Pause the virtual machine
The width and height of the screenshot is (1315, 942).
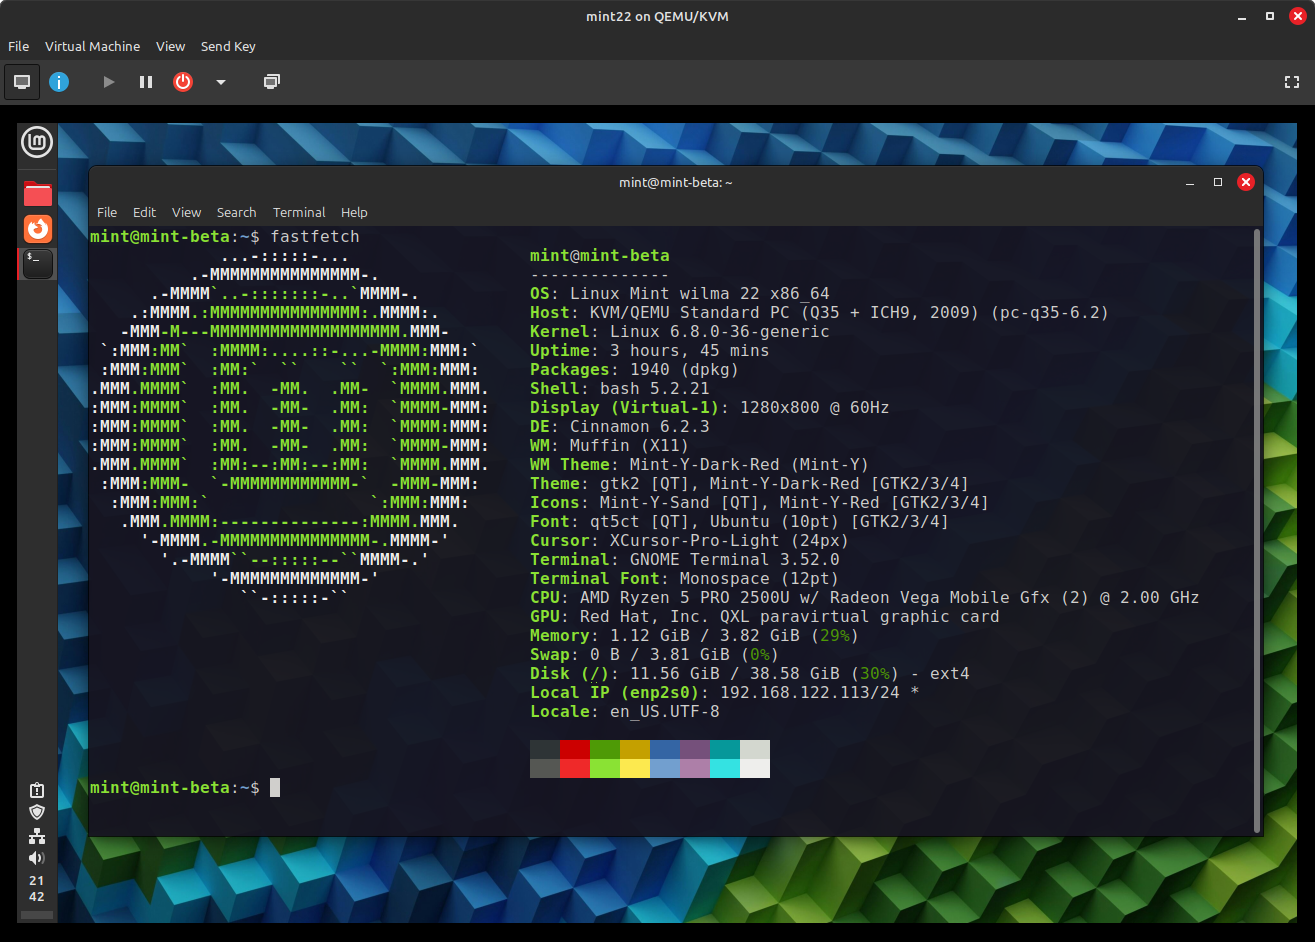coord(146,82)
